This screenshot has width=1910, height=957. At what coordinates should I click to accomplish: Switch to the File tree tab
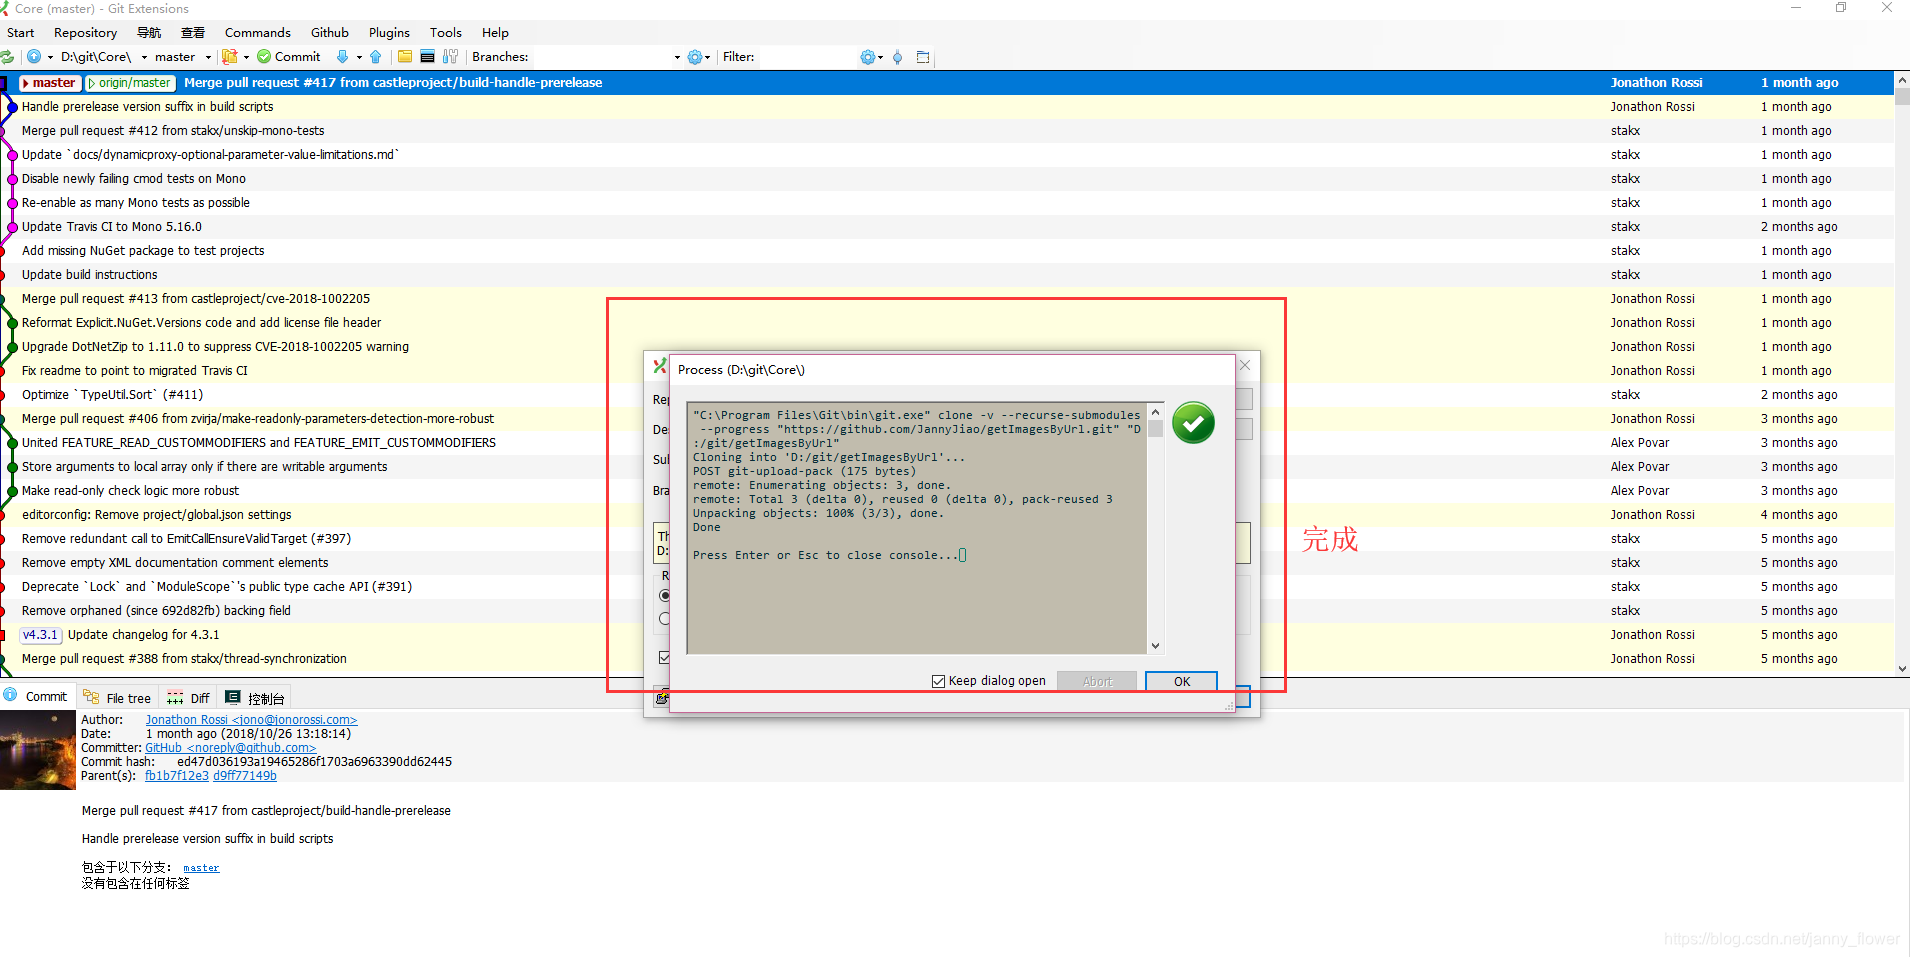pos(117,698)
